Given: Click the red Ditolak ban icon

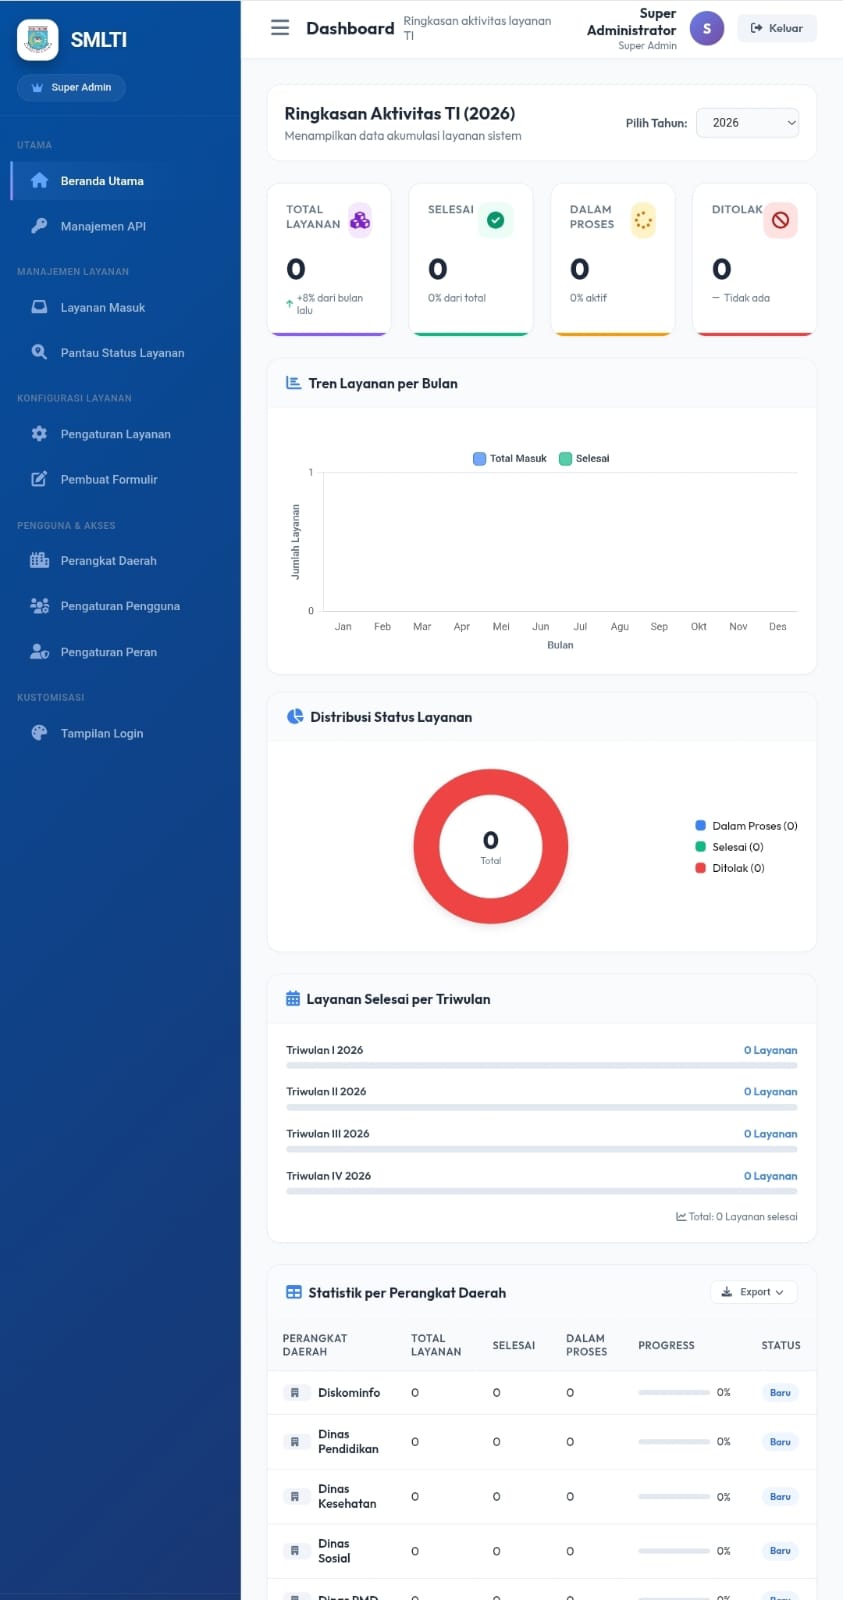Looking at the screenshot, I should (x=780, y=220).
